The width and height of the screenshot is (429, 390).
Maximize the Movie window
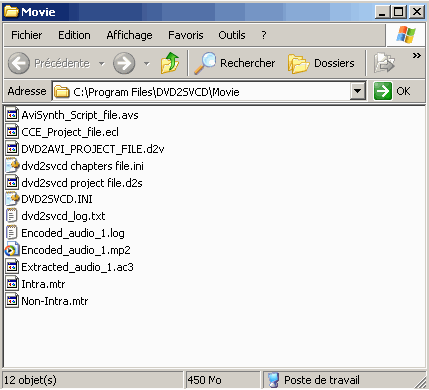pos(399,12)
